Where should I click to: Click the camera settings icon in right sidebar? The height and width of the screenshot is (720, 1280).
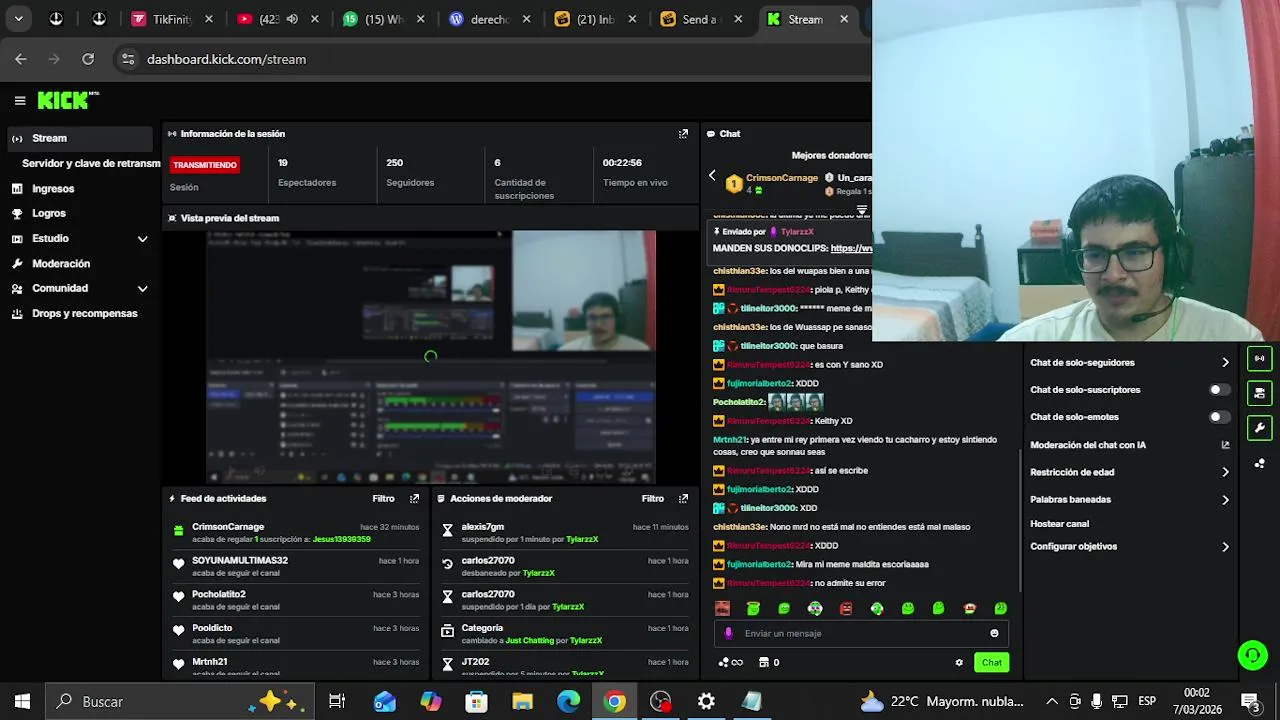coord(1259,393)
